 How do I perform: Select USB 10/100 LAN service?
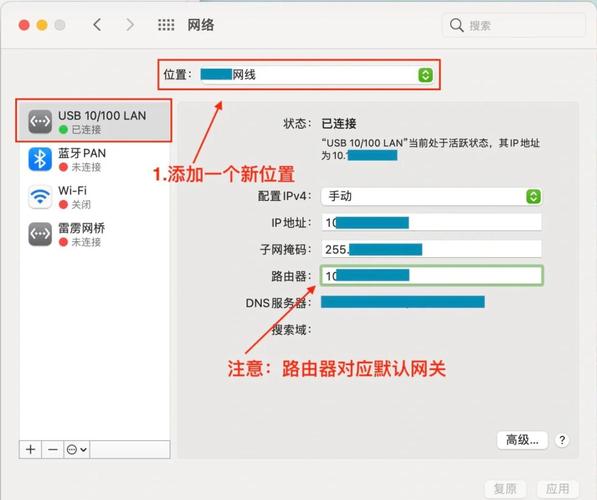point(94,121)
